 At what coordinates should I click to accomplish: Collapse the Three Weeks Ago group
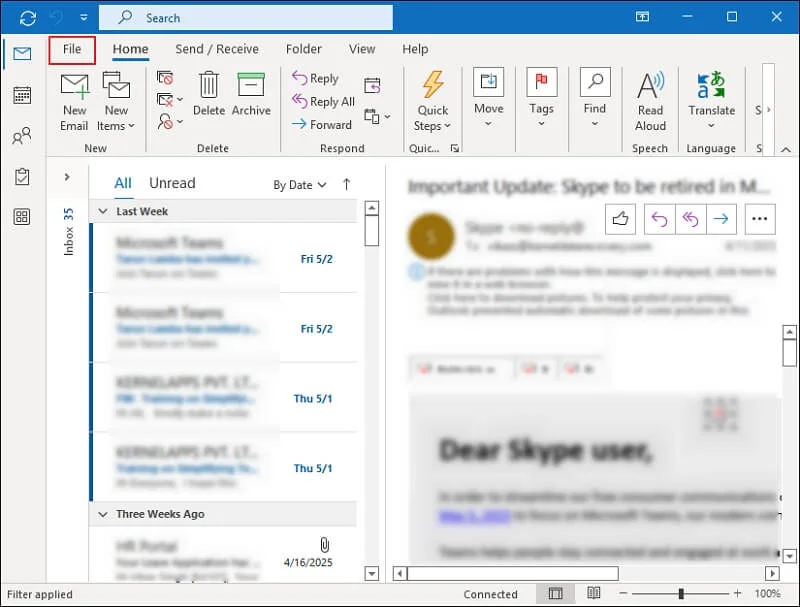tap(103, 514)
